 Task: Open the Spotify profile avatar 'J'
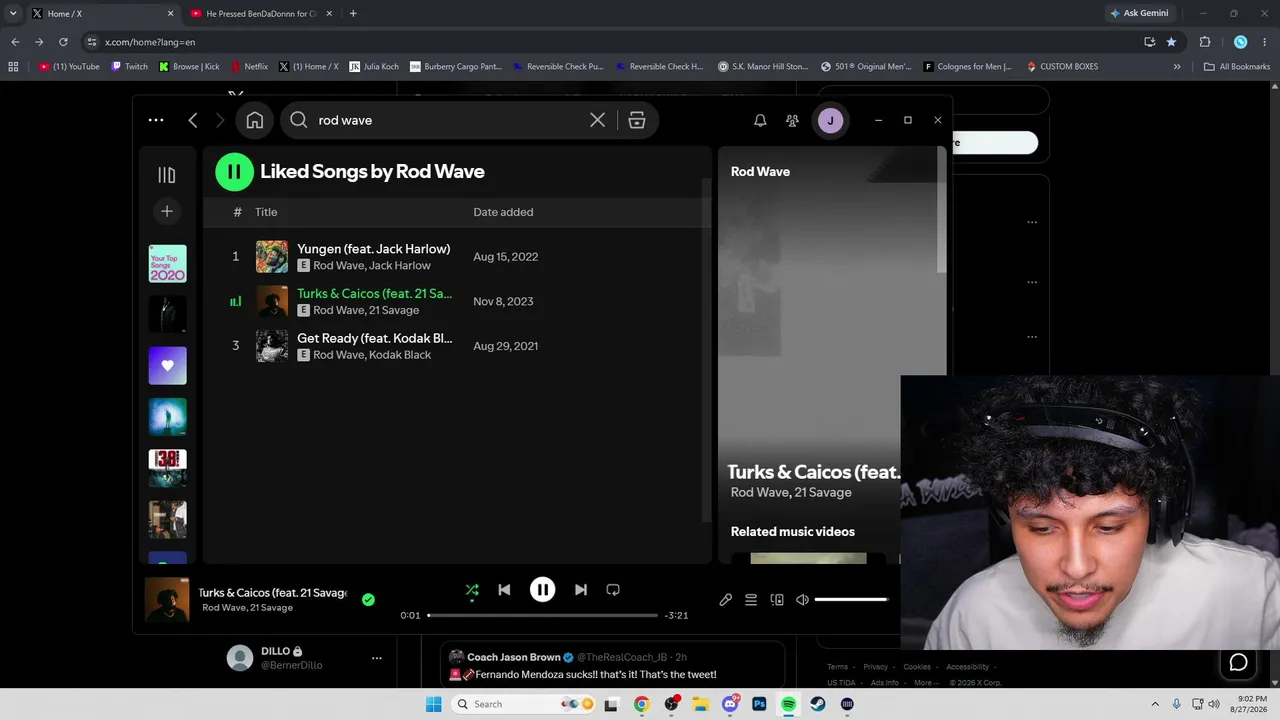pos(830,120)
